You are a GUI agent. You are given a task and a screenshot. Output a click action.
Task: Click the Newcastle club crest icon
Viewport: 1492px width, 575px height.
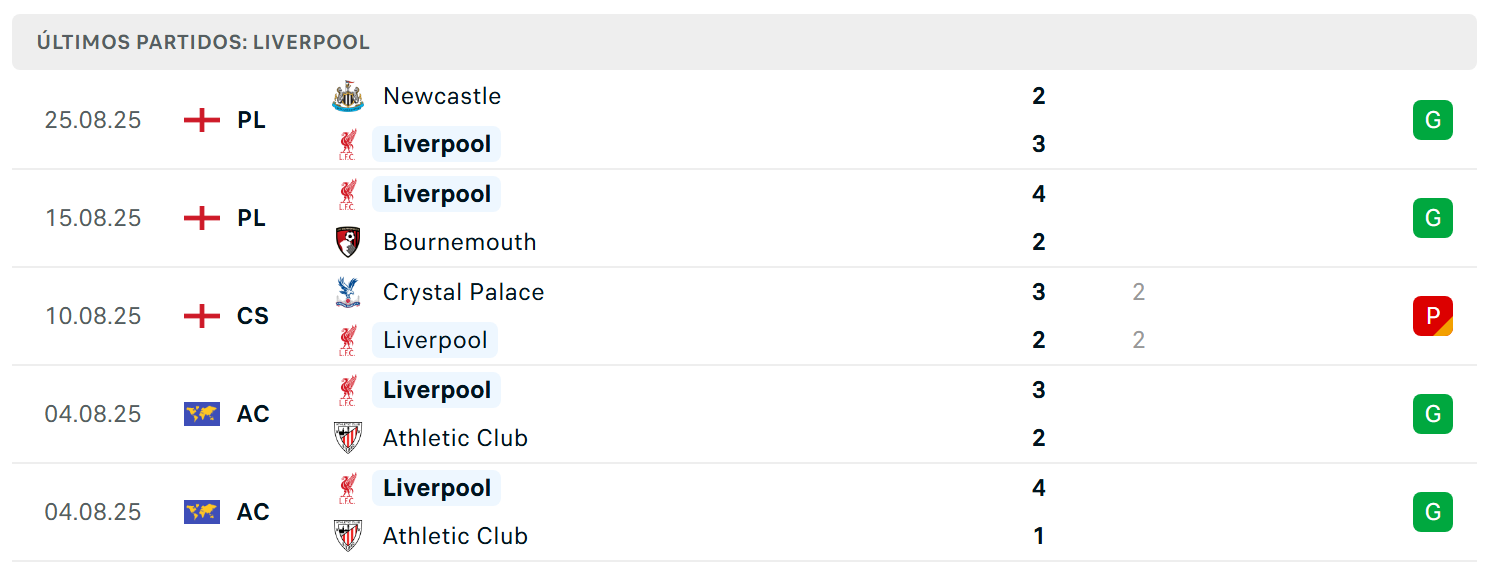point(348,96)
